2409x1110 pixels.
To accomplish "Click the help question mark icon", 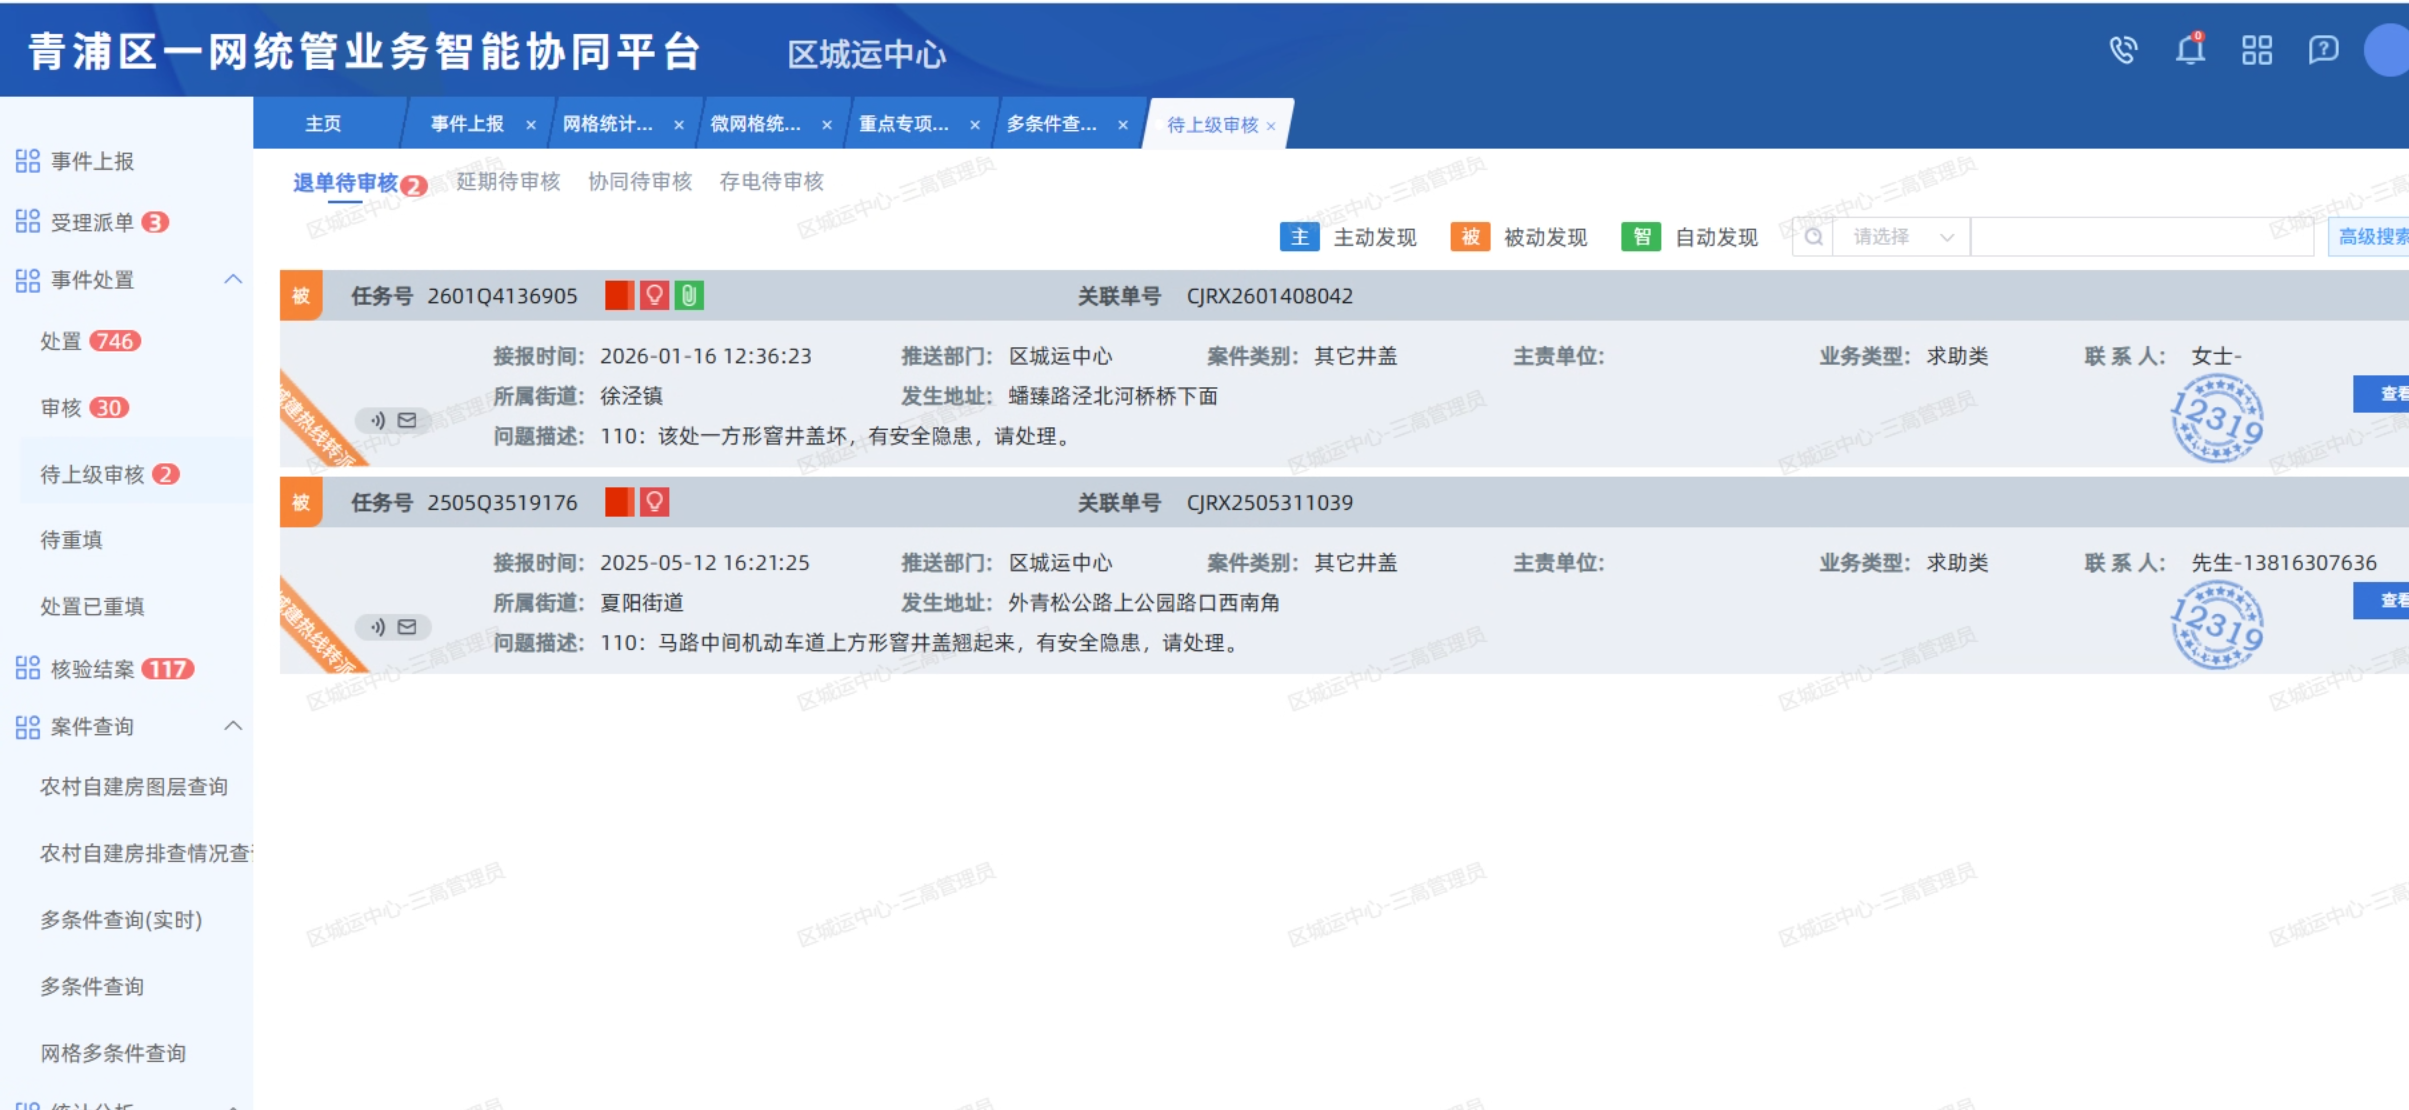I will (2322, 50).
